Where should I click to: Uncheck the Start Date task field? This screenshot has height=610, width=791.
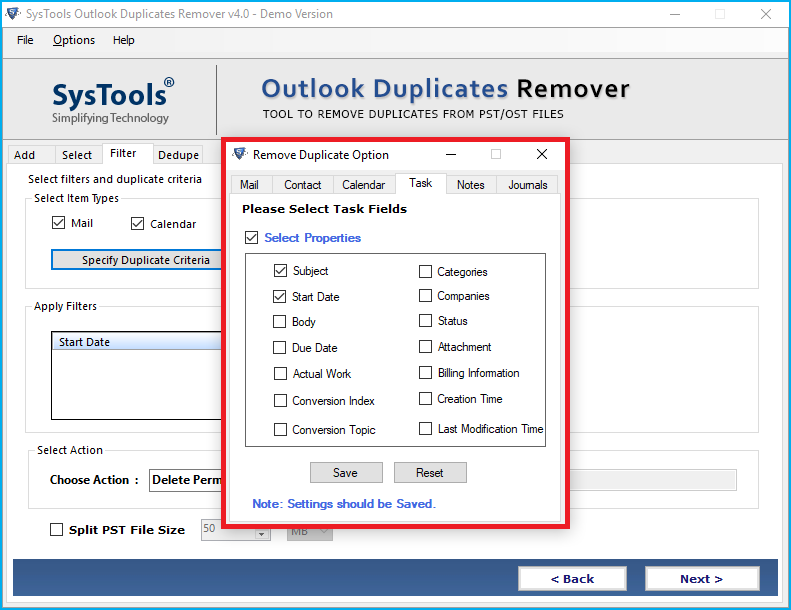click(x=279, y=297)
